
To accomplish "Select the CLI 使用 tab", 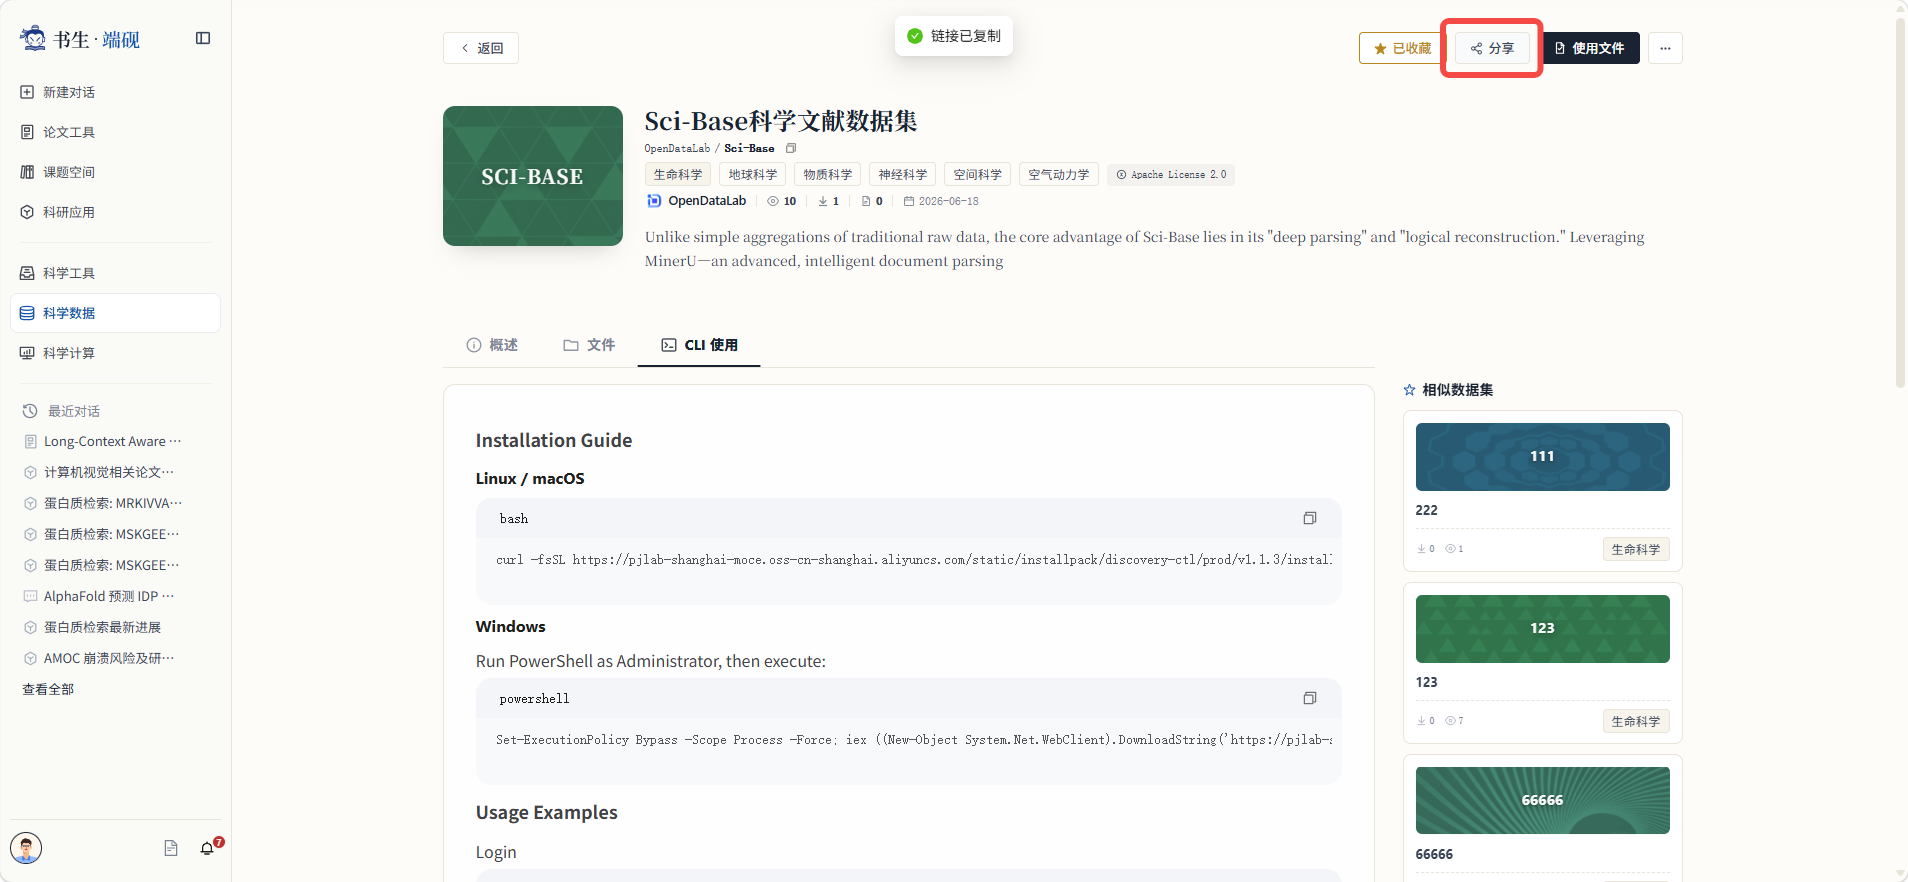I will click(699, 345).
